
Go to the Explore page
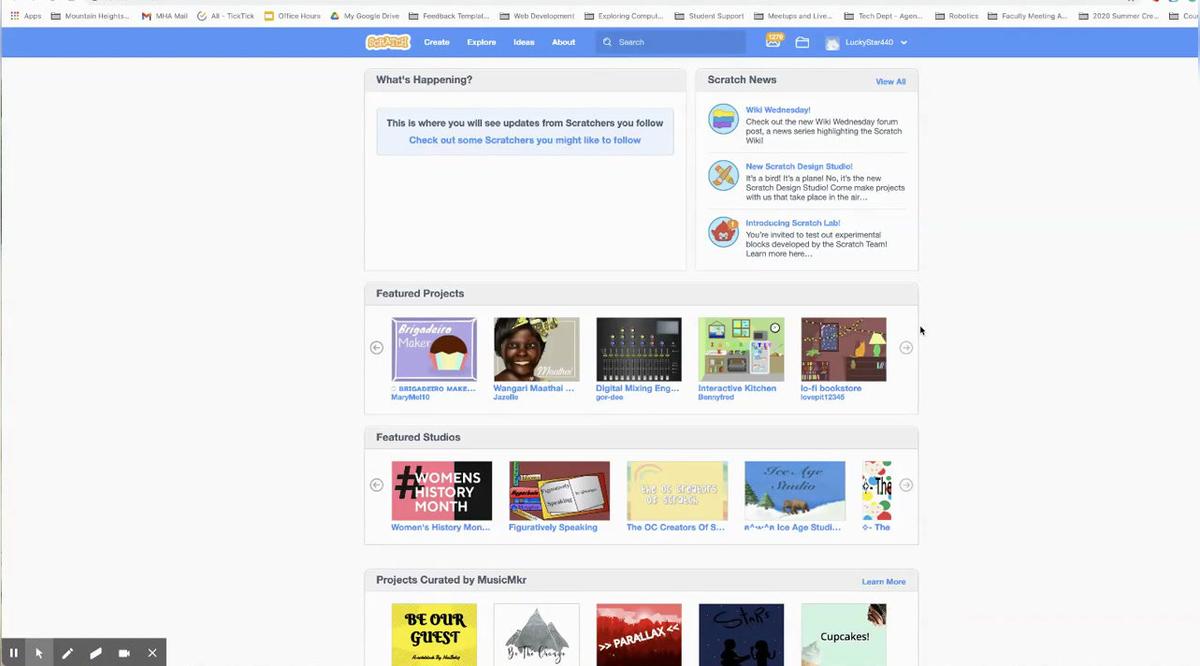(x=481, y=42)
